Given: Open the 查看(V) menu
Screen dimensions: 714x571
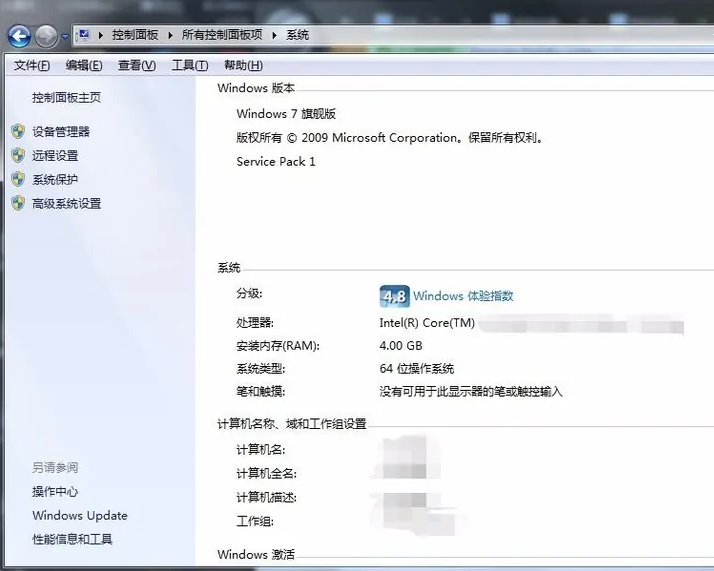Looking at the screenshot, I should click(137, 66).
